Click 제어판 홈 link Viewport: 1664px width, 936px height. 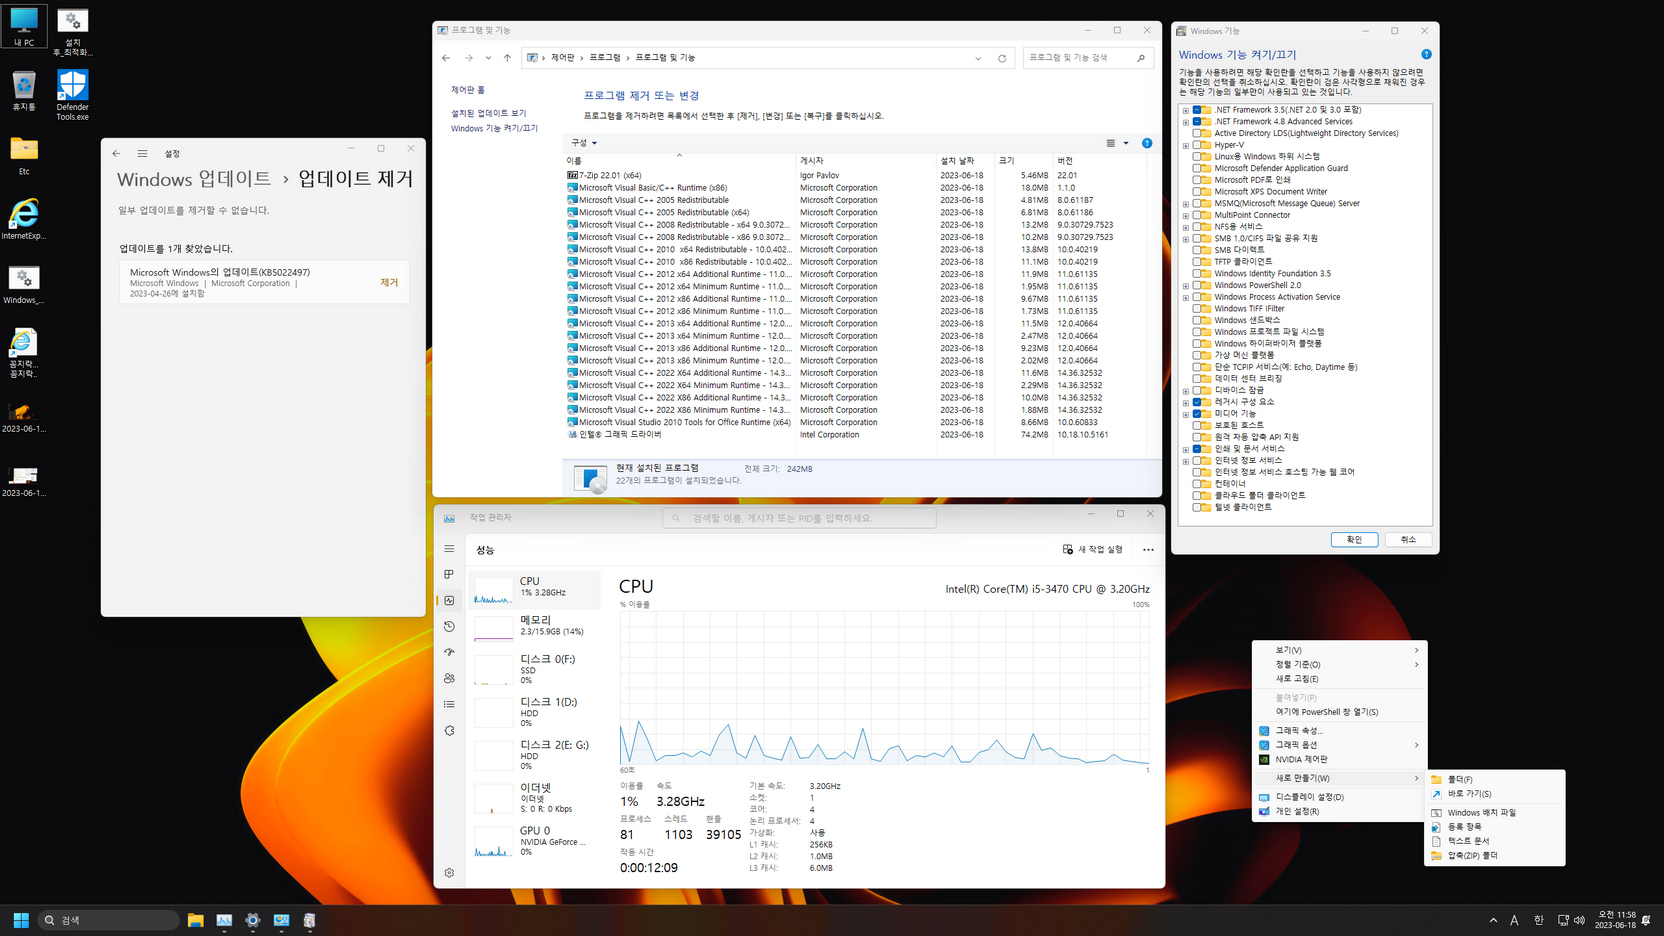[x=468, y=90]
